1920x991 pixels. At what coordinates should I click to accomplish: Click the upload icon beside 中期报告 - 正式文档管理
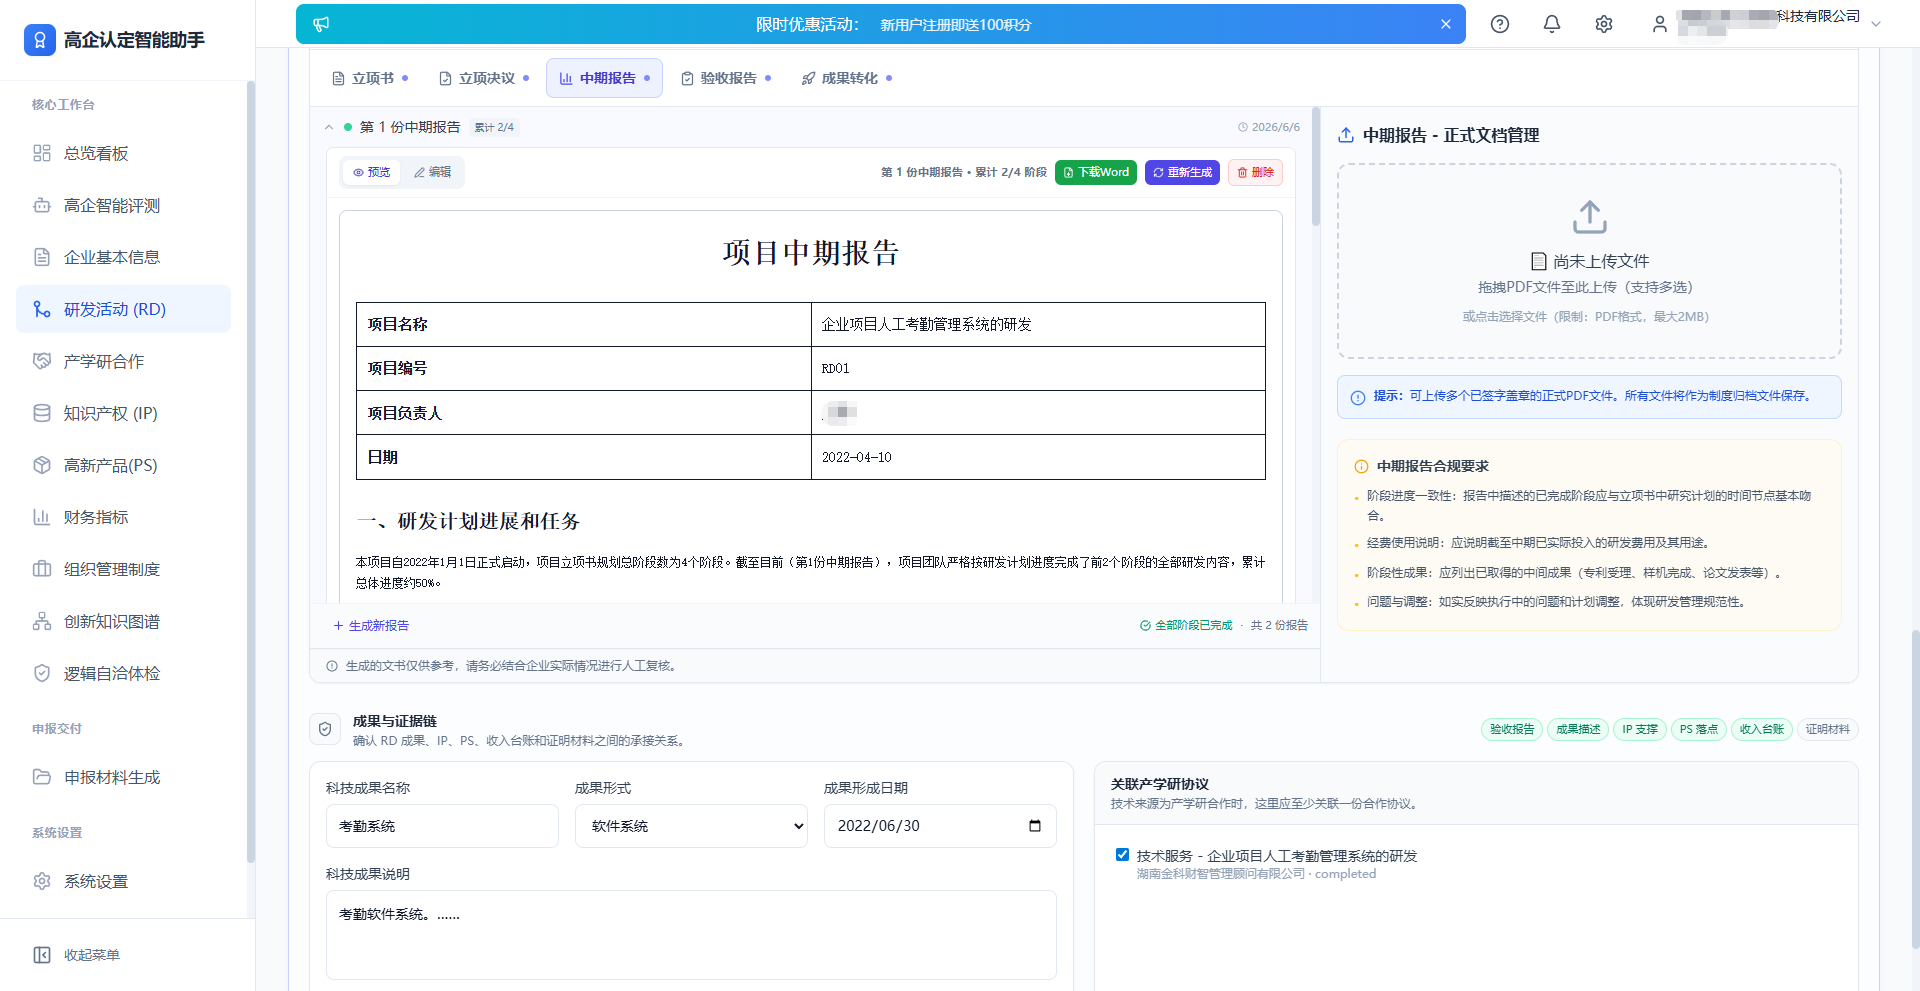[1346, 135]
